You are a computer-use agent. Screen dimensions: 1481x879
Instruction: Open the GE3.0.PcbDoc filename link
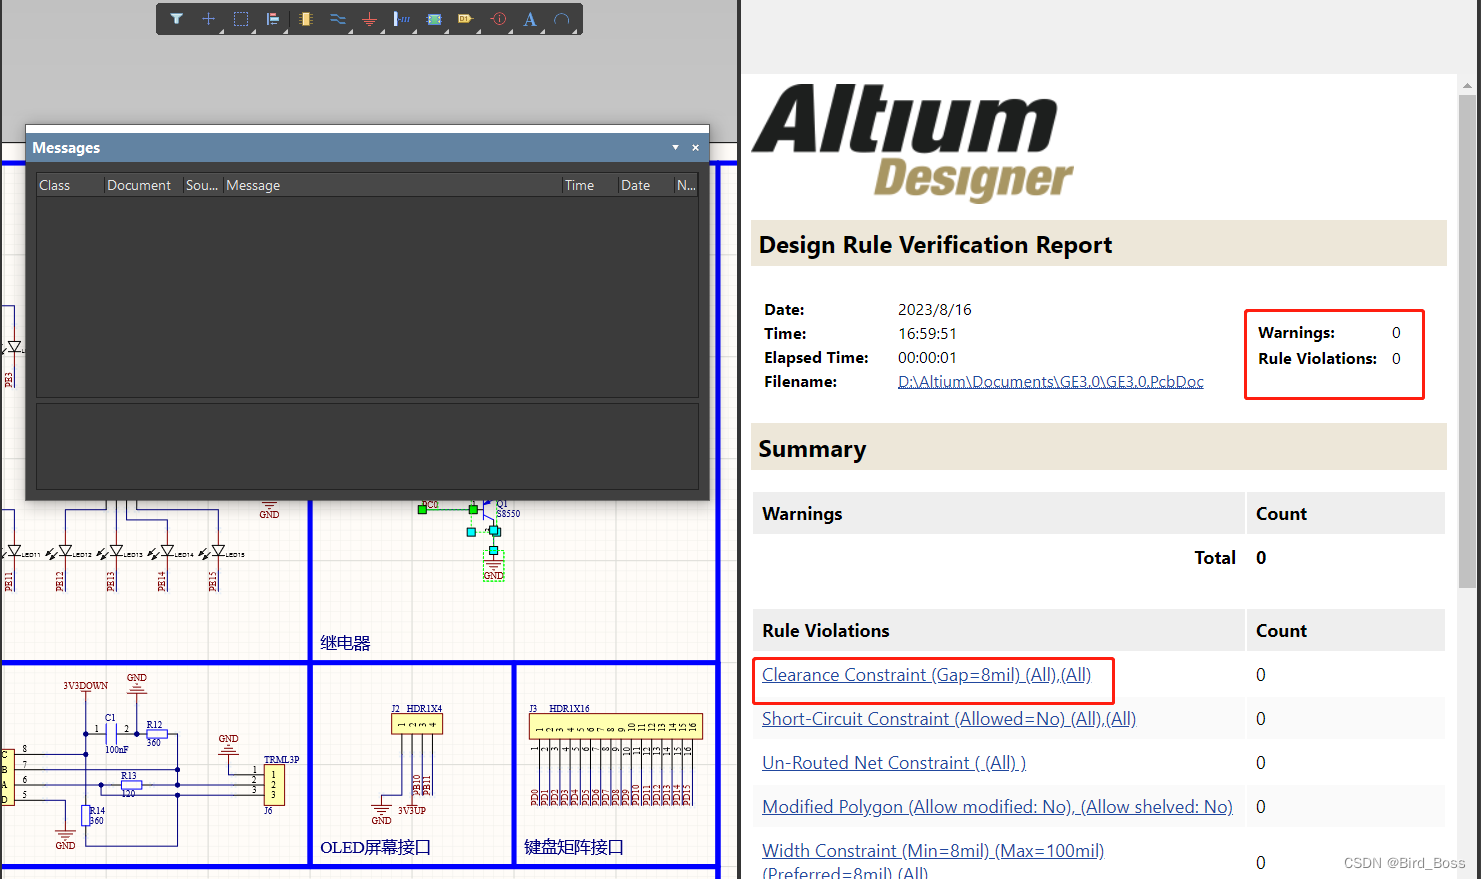click(1050, 382)
